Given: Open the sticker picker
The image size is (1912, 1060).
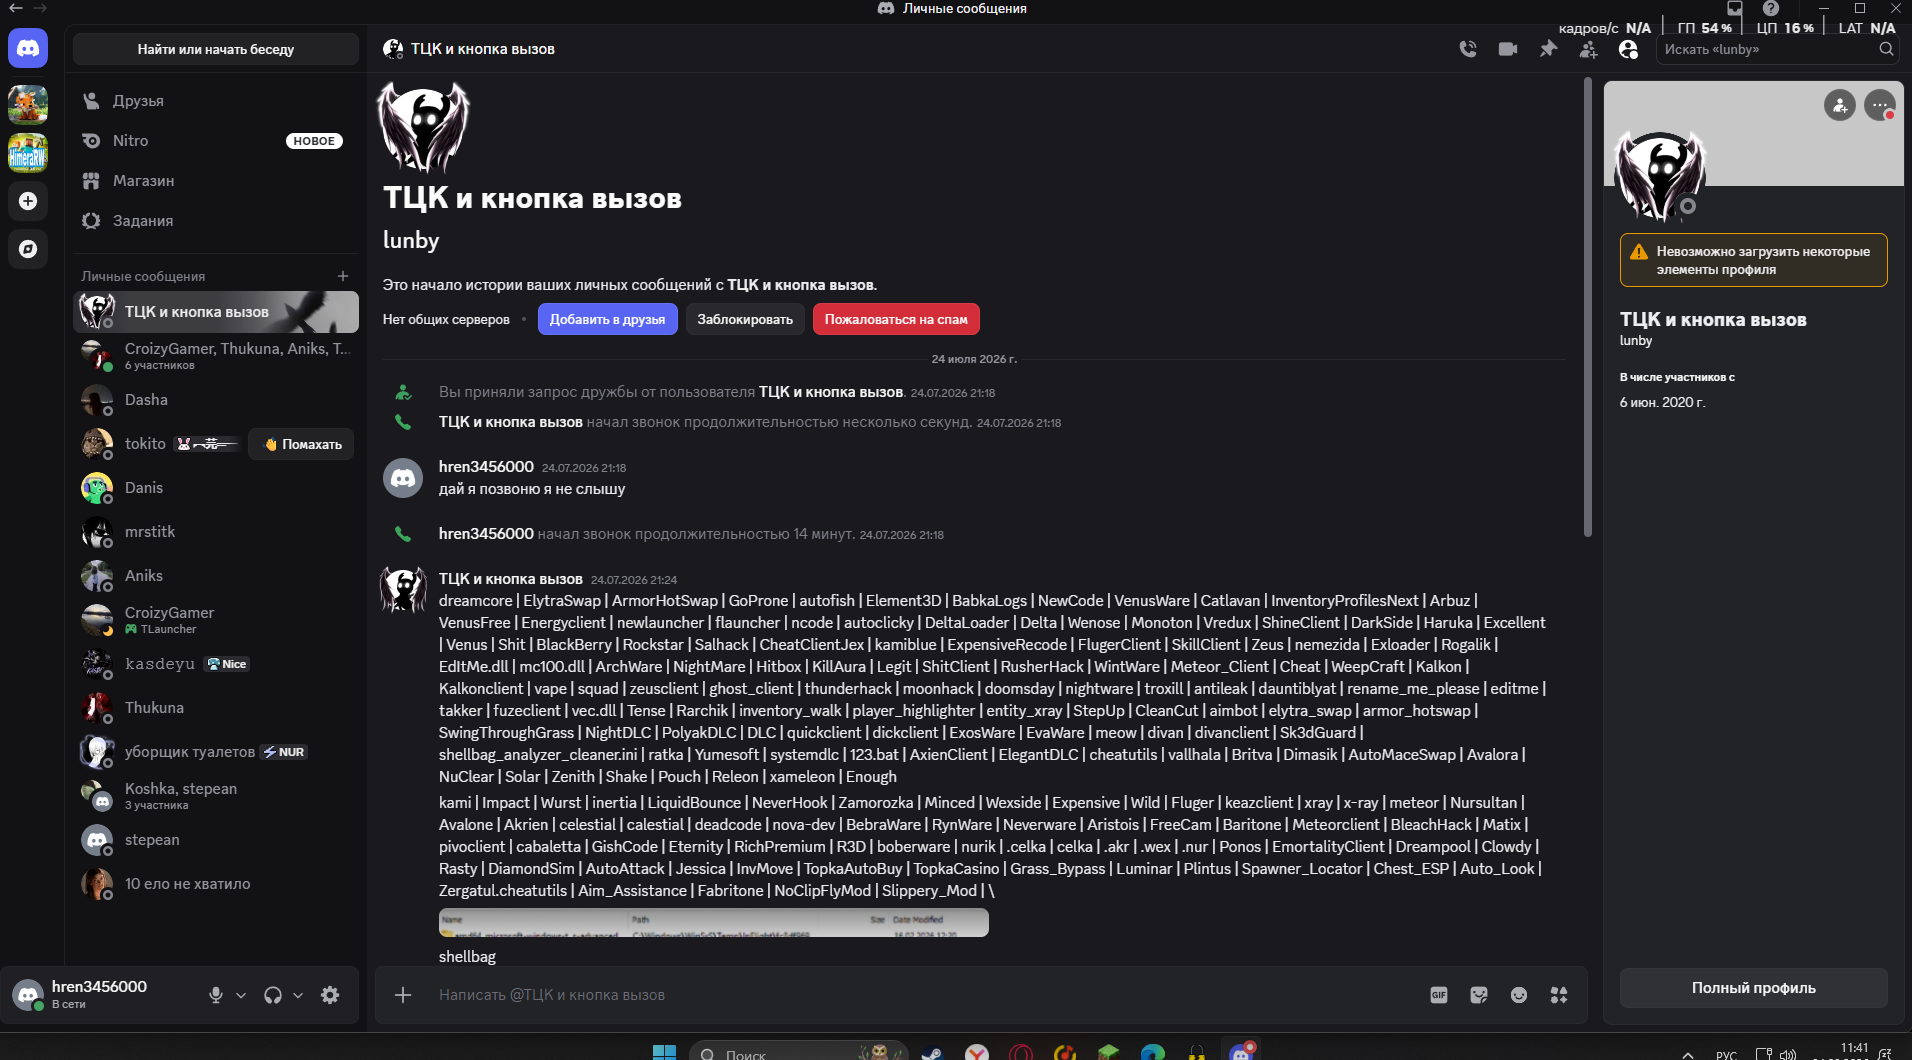Looking at the screenshot, I should [1479, 995].
